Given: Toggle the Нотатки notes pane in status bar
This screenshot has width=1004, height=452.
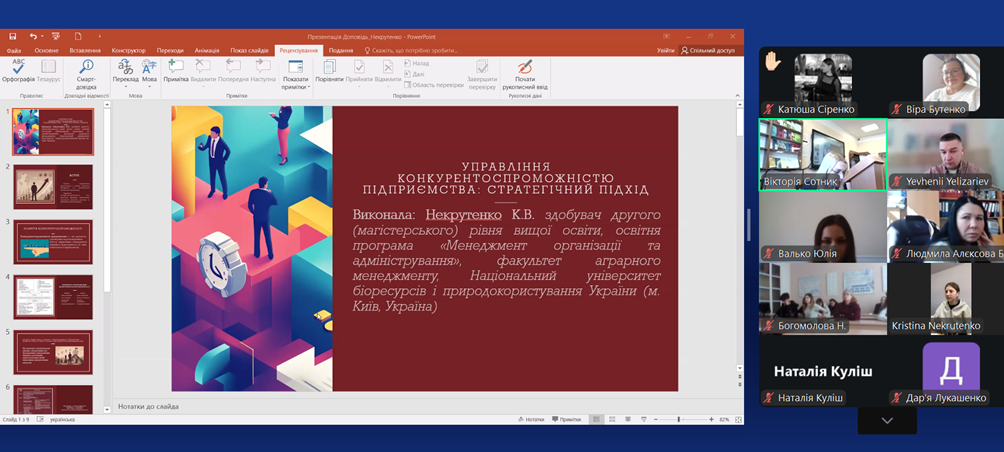Looking at the screenshot, I should point(532,419).
